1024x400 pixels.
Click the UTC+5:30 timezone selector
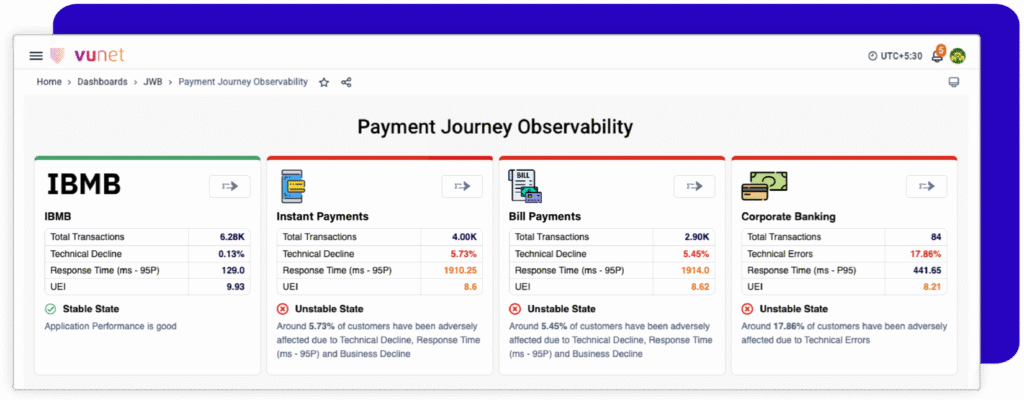pyautogui.click(x=896, y=56)
